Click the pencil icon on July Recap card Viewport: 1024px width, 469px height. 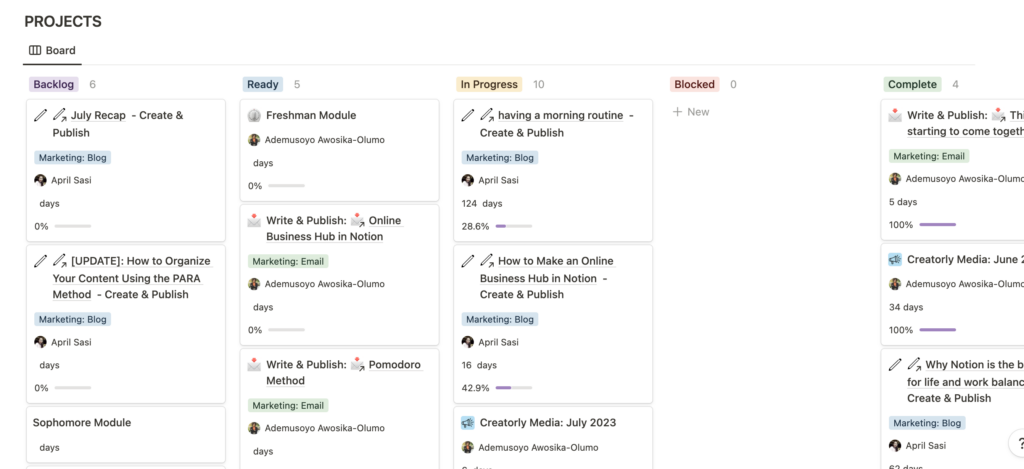tap(40, 116)
